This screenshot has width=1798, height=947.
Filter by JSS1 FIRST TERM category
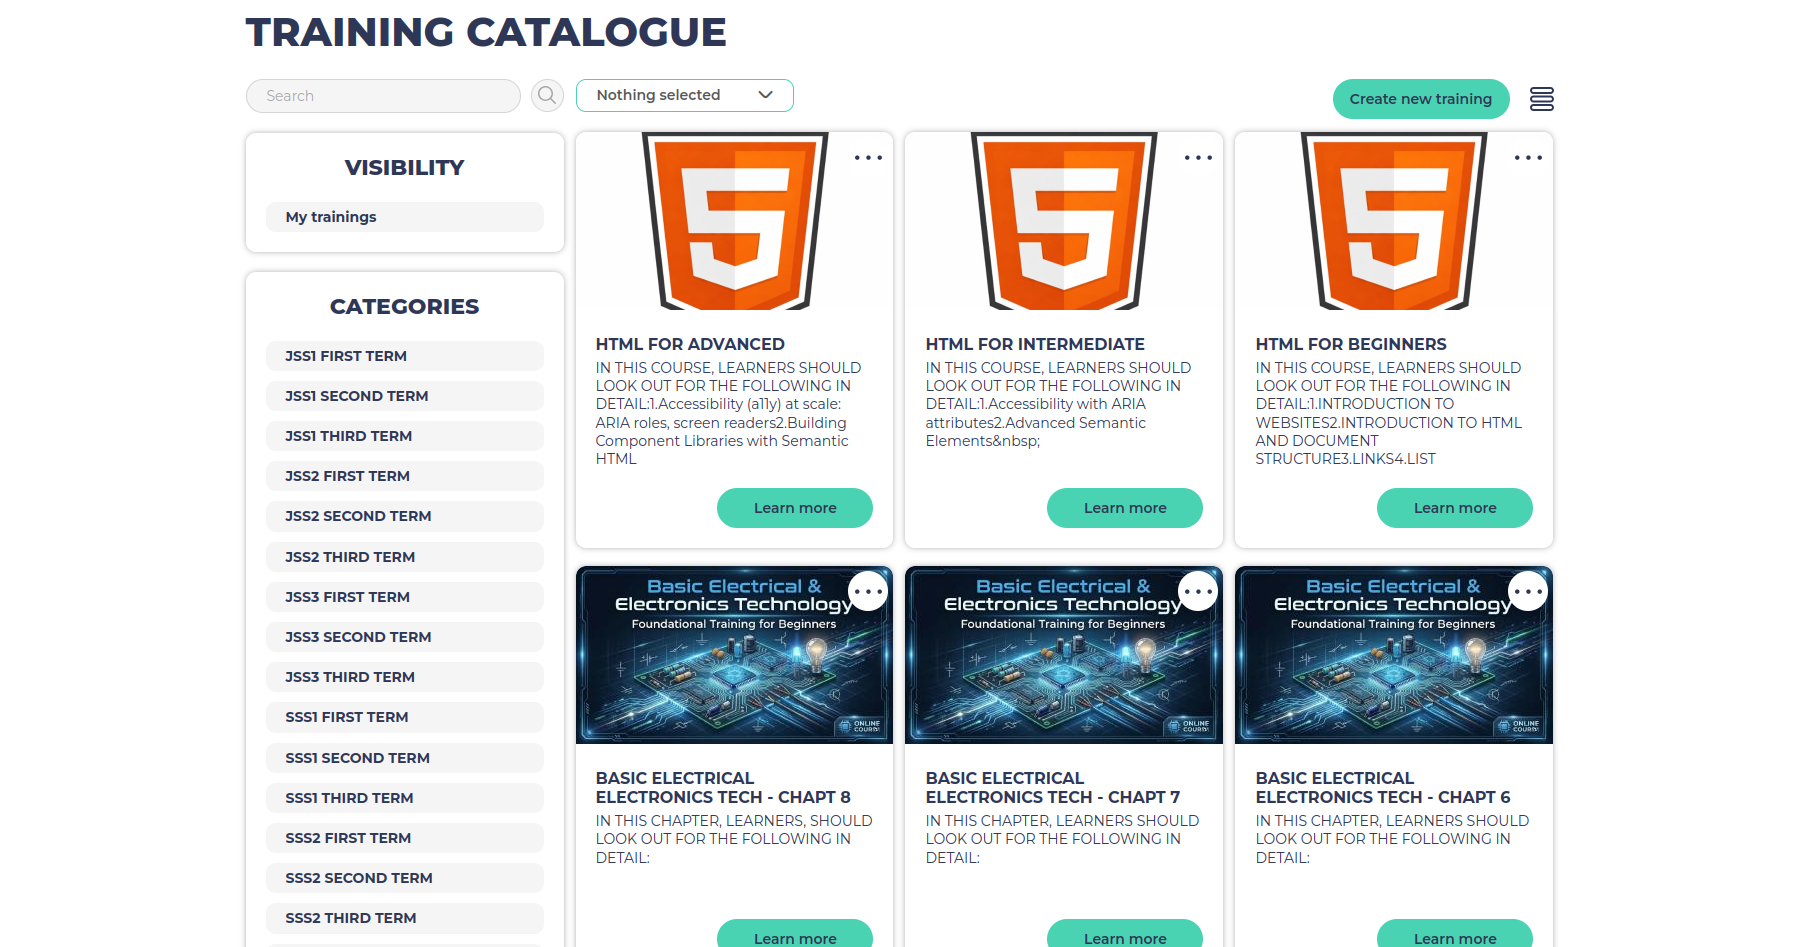(x=405, y=356)
